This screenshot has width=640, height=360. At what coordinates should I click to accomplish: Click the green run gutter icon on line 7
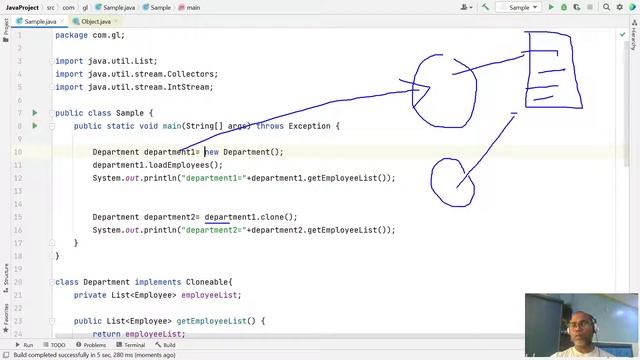(35, 113)
